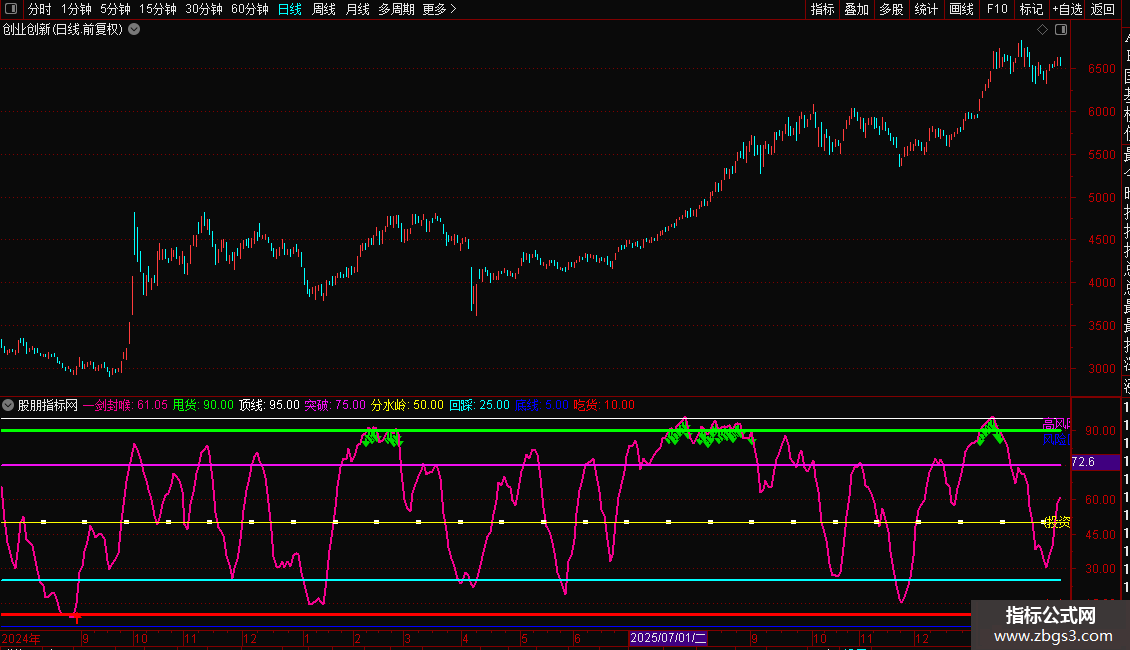Open the 统计 statistics button

coord(926,9)
